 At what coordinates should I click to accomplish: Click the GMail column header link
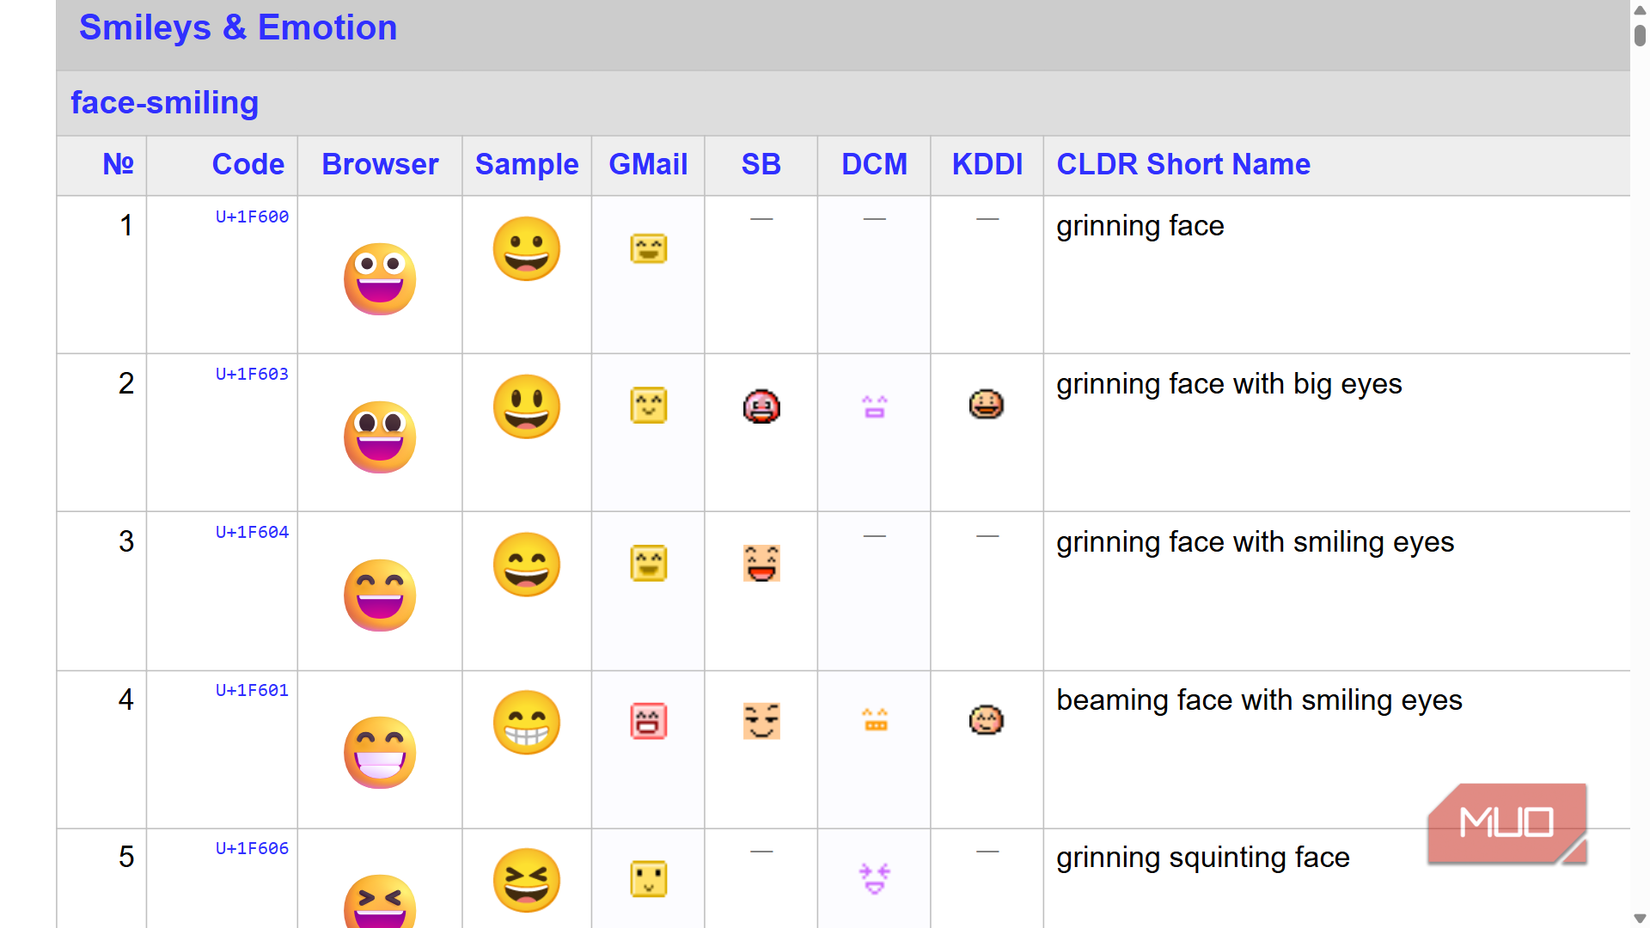648,164
